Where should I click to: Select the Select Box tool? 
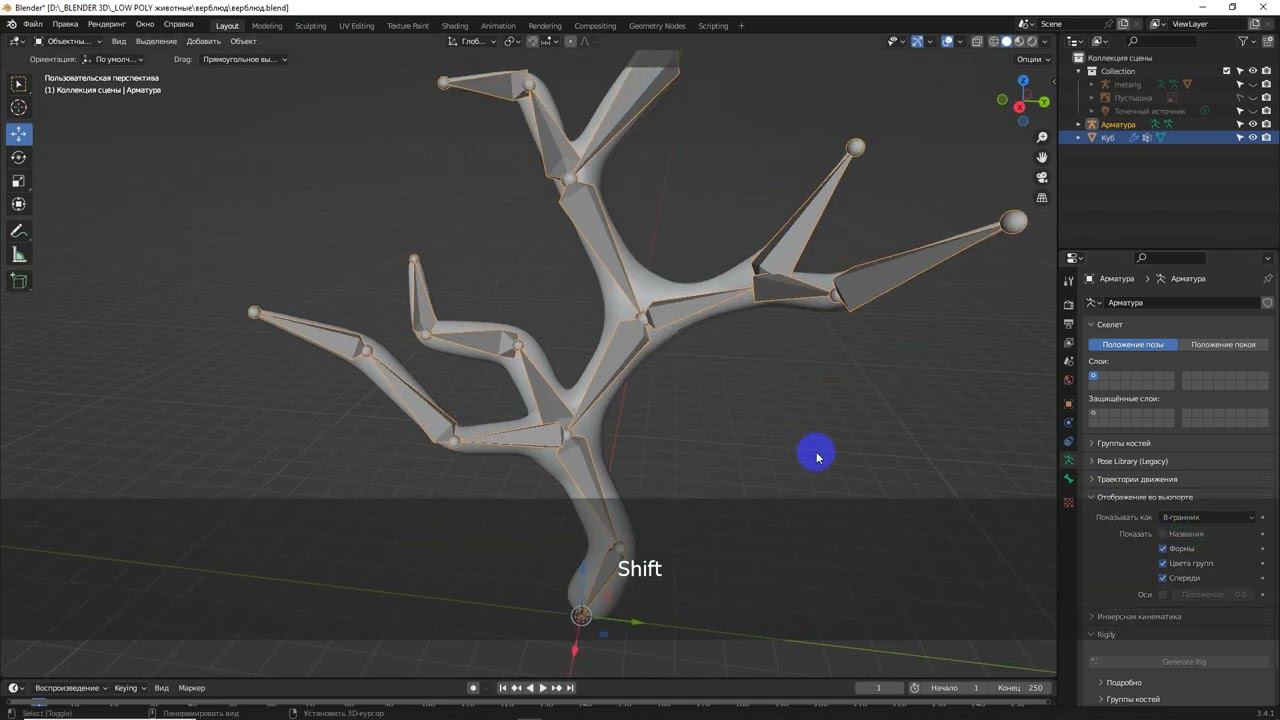coord(19,84)
